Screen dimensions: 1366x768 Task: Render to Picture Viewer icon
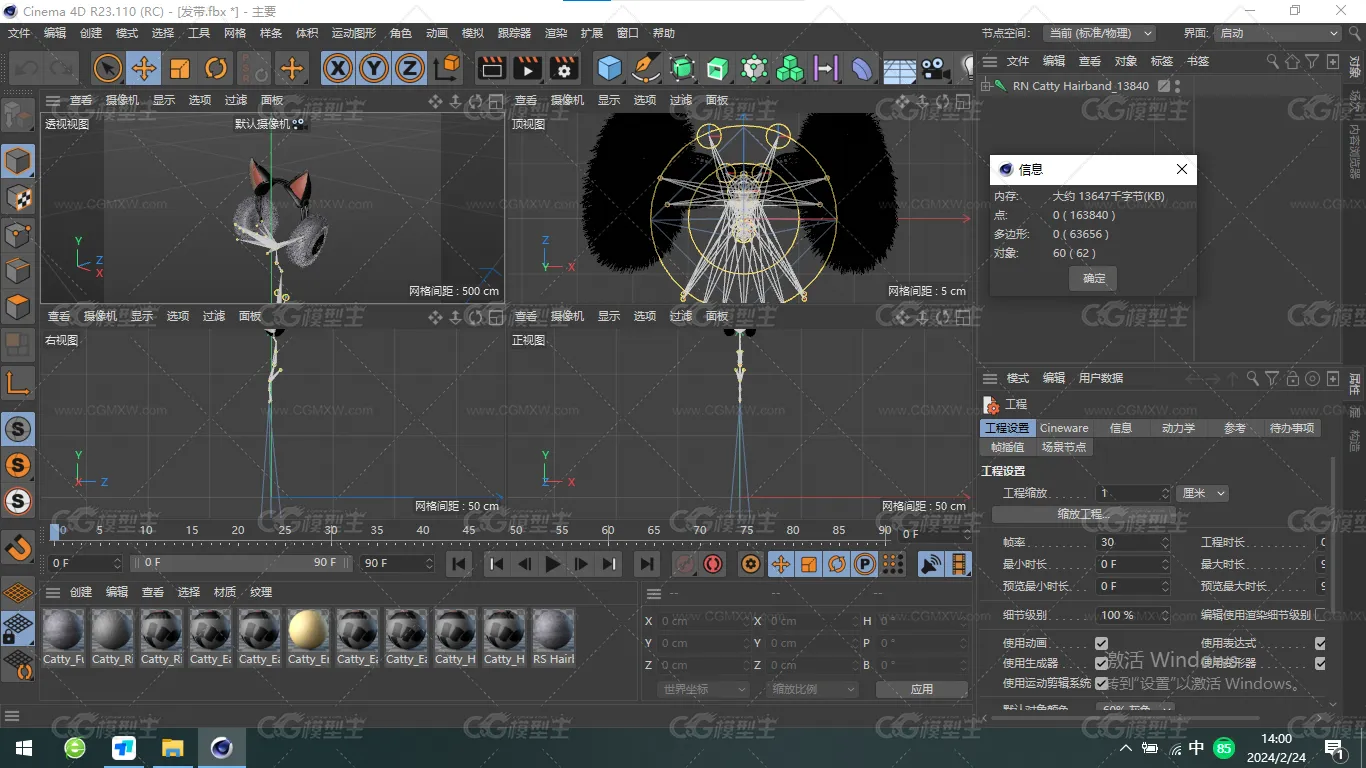pos(527,68)
